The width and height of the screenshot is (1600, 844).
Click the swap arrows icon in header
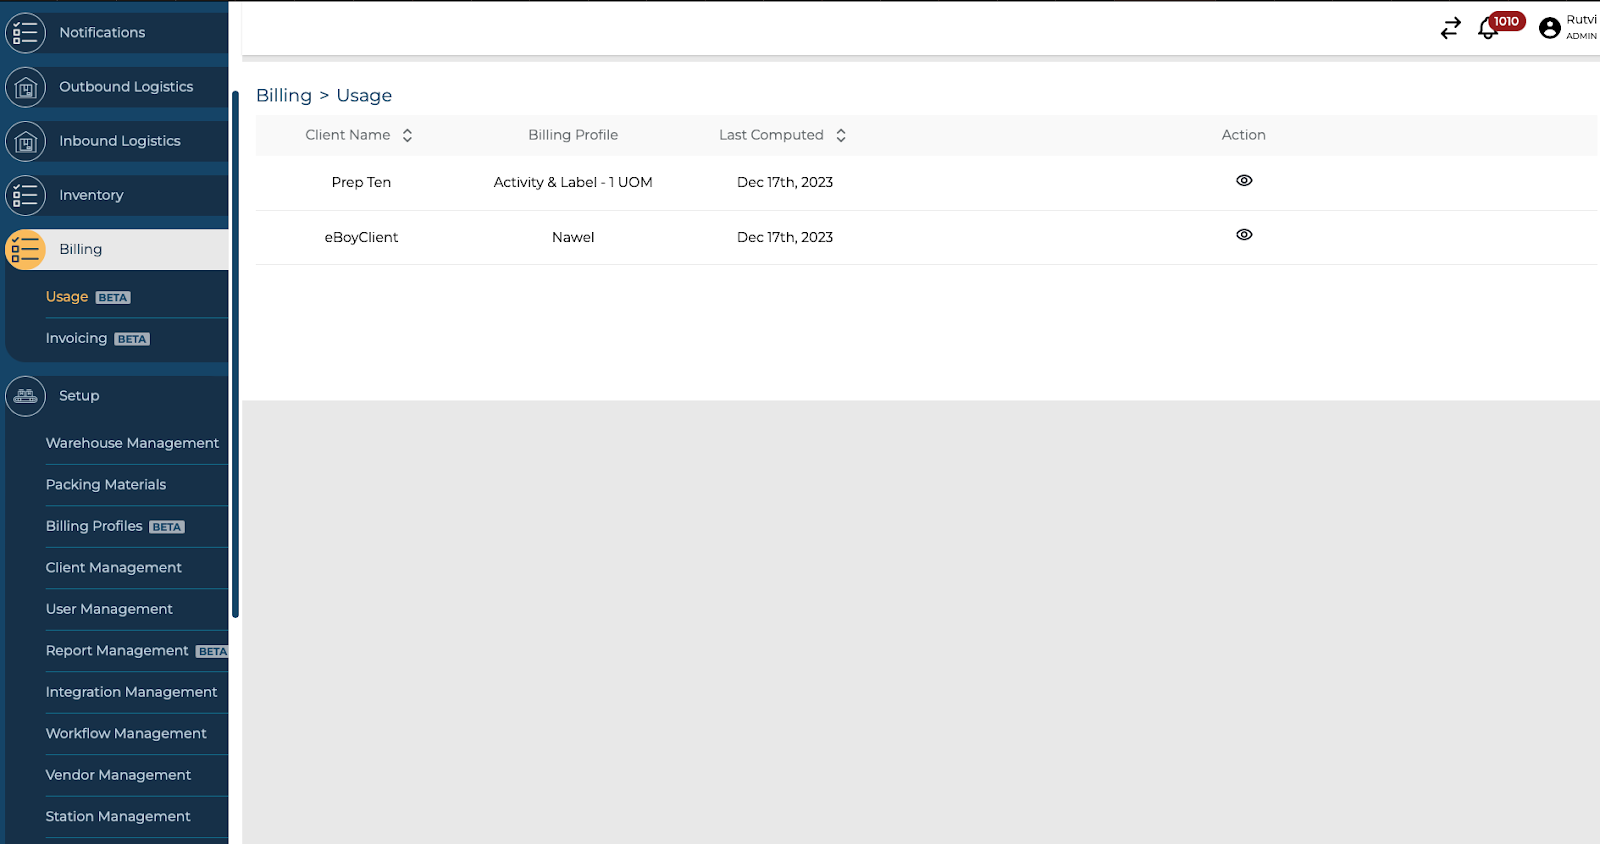coord(1450,29)
